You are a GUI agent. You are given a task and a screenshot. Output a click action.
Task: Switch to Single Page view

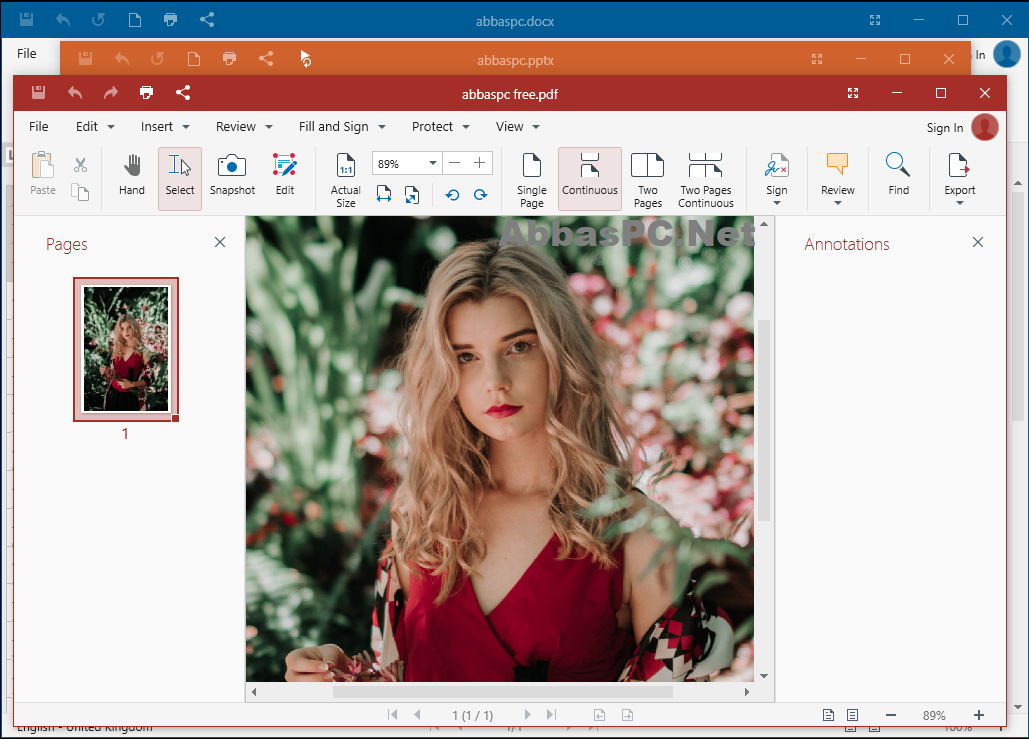(532, 180)
